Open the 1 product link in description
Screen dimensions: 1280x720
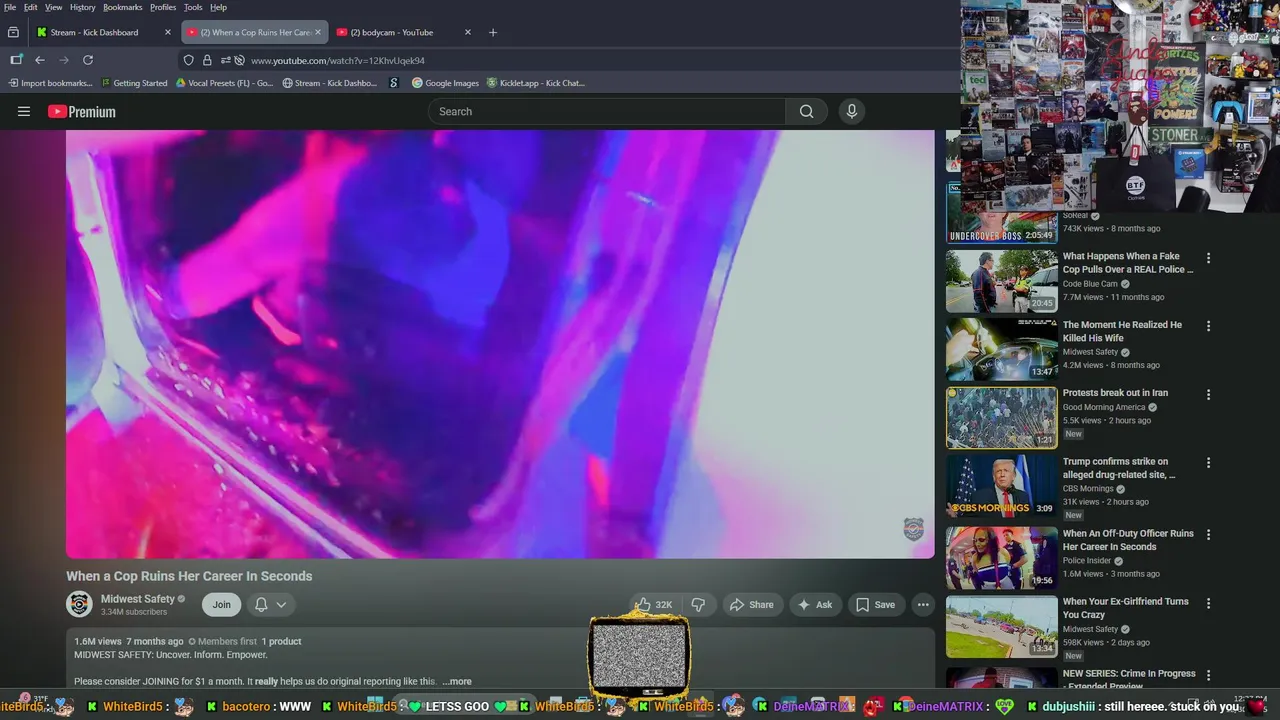pos(281,642)
